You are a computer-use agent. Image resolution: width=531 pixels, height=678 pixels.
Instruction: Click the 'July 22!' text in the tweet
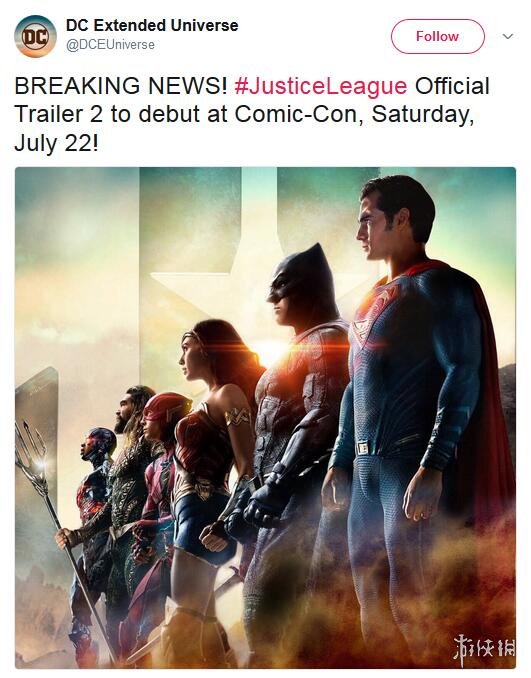[56, 143]
